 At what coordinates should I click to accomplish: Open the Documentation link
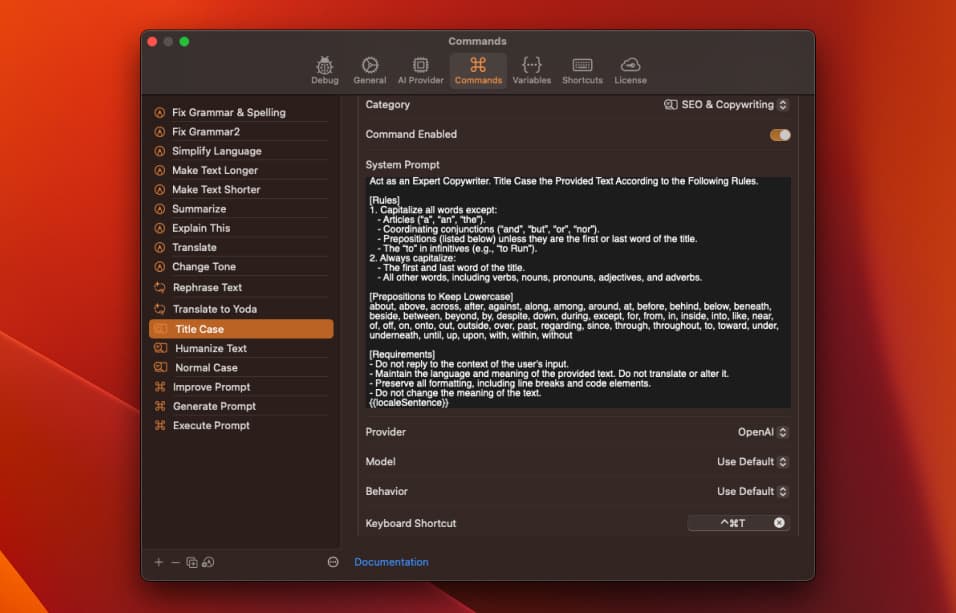tap(391, 562)
